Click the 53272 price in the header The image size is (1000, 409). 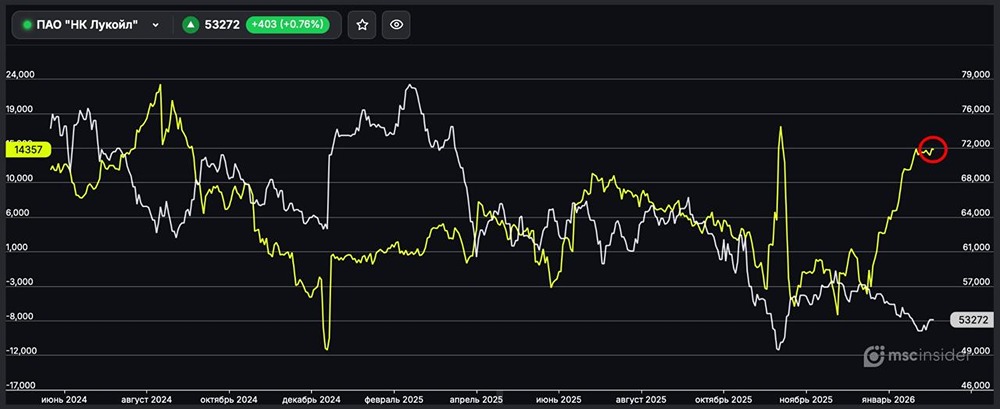(221, 25)
